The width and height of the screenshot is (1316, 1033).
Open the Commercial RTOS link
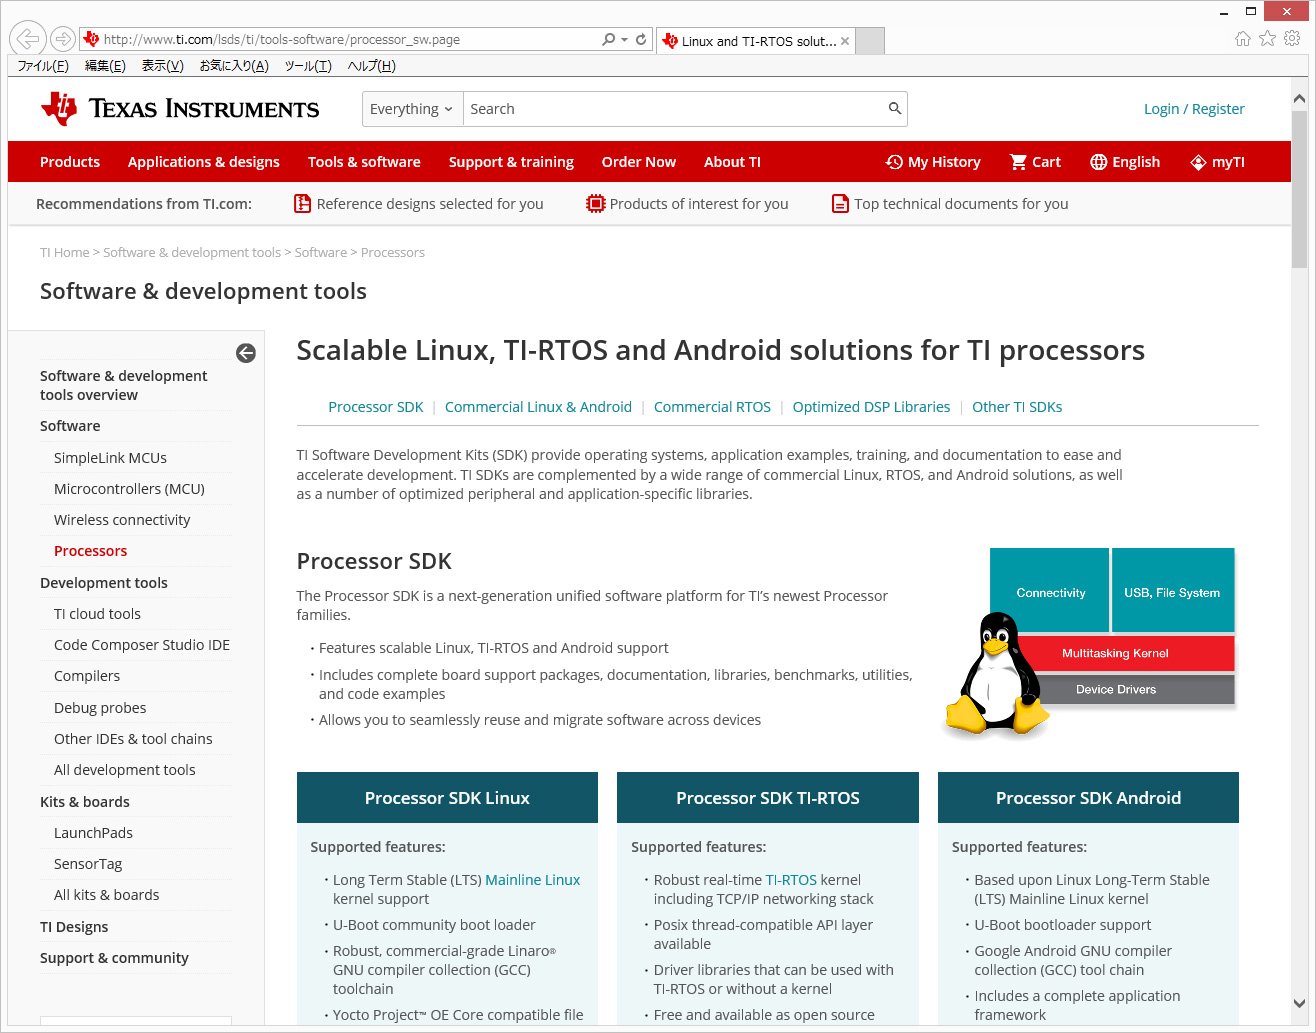[712, 407]
